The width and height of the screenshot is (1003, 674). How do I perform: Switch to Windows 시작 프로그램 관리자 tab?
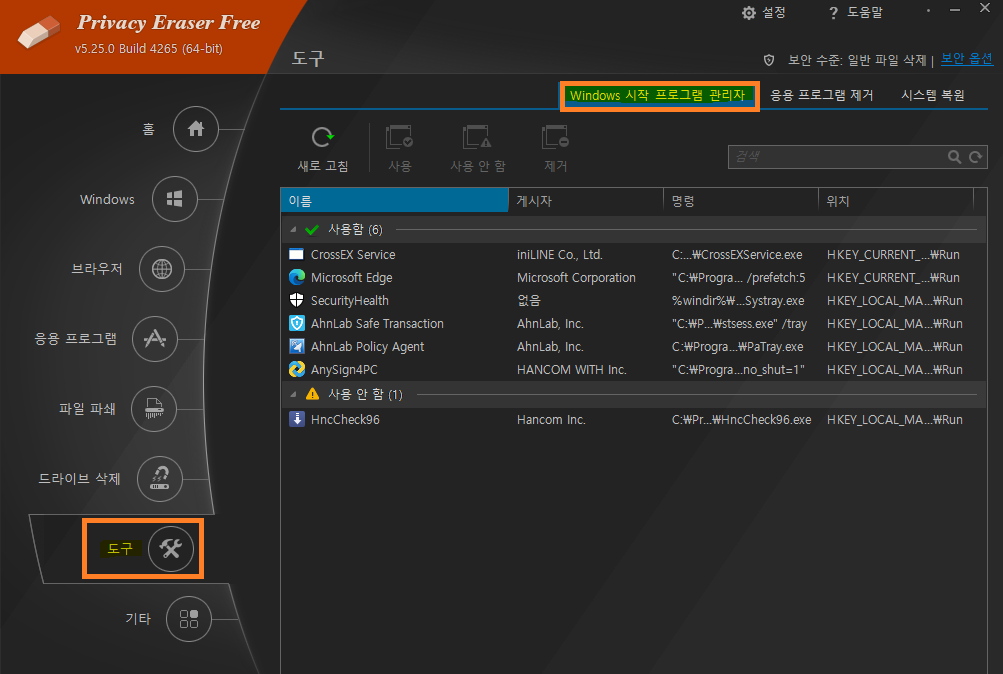tap(658, 95)
